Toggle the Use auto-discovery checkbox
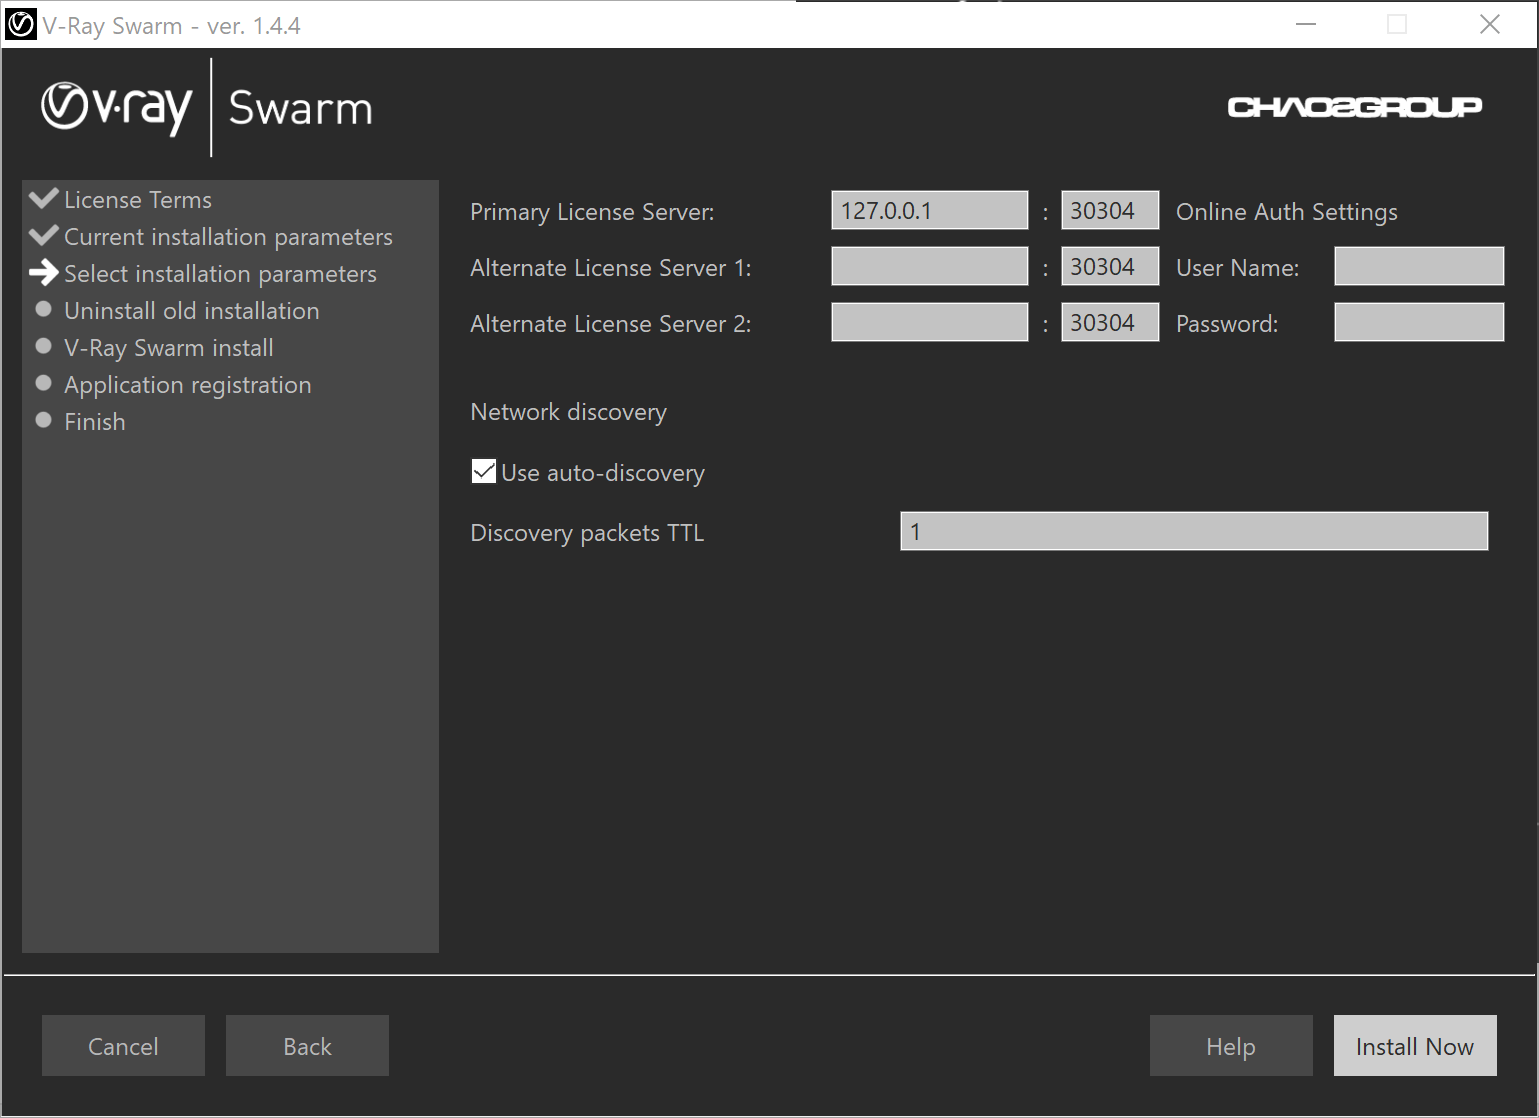Viewport: 1539px width, 1118px height. 484,471
